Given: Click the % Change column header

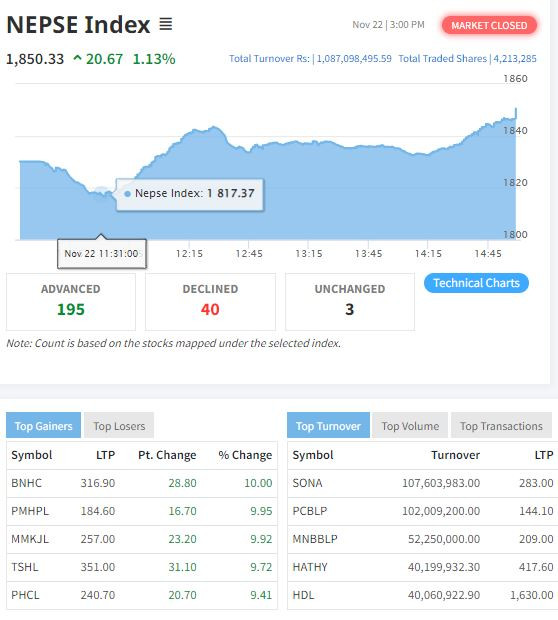Looking at the screenshot, I should [x=245, y=455].
